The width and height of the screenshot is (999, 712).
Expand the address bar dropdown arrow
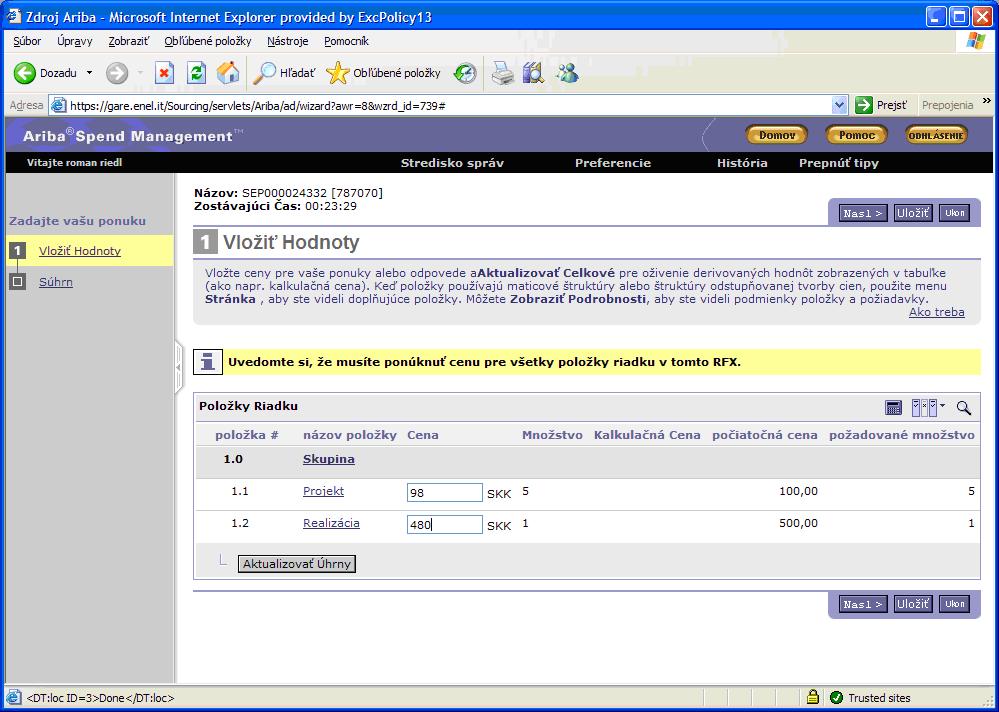tap(839, 105)
